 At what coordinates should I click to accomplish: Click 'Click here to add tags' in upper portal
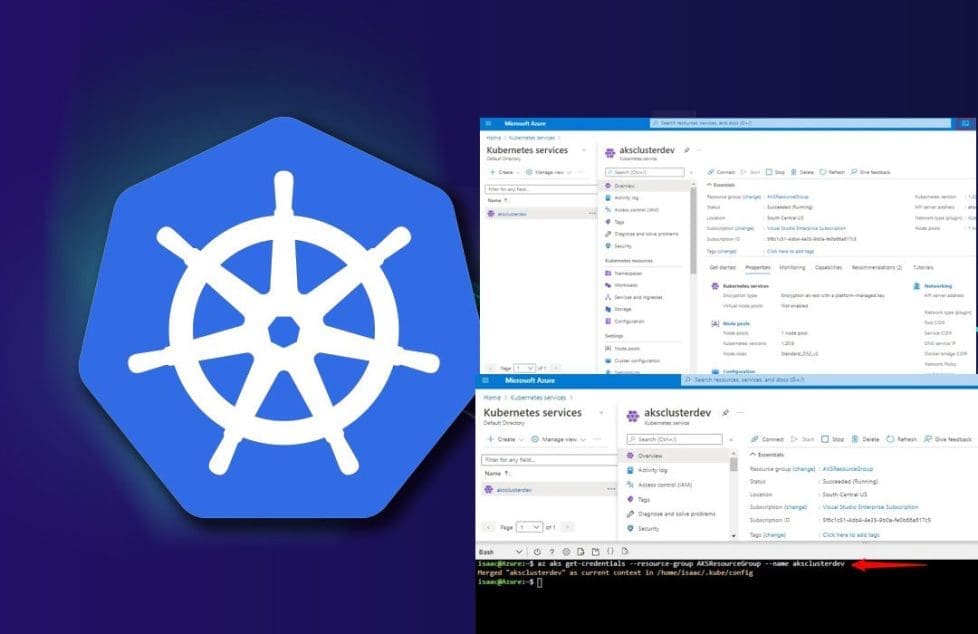click(x=790, y=251)
